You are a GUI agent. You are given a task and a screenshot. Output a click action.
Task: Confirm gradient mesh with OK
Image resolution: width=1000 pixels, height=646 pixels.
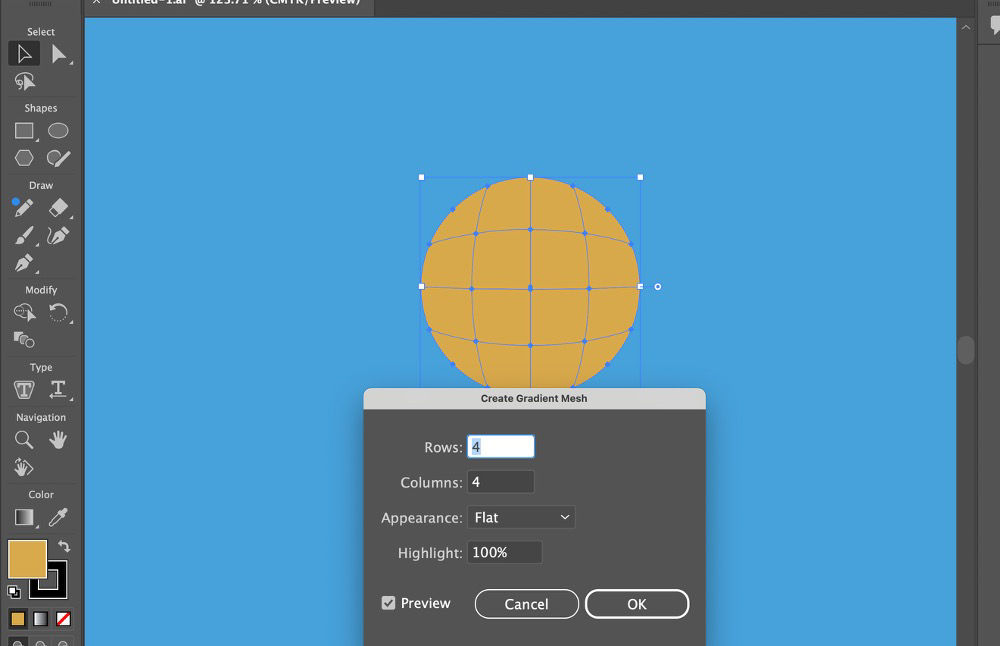[x=637, y=604]
